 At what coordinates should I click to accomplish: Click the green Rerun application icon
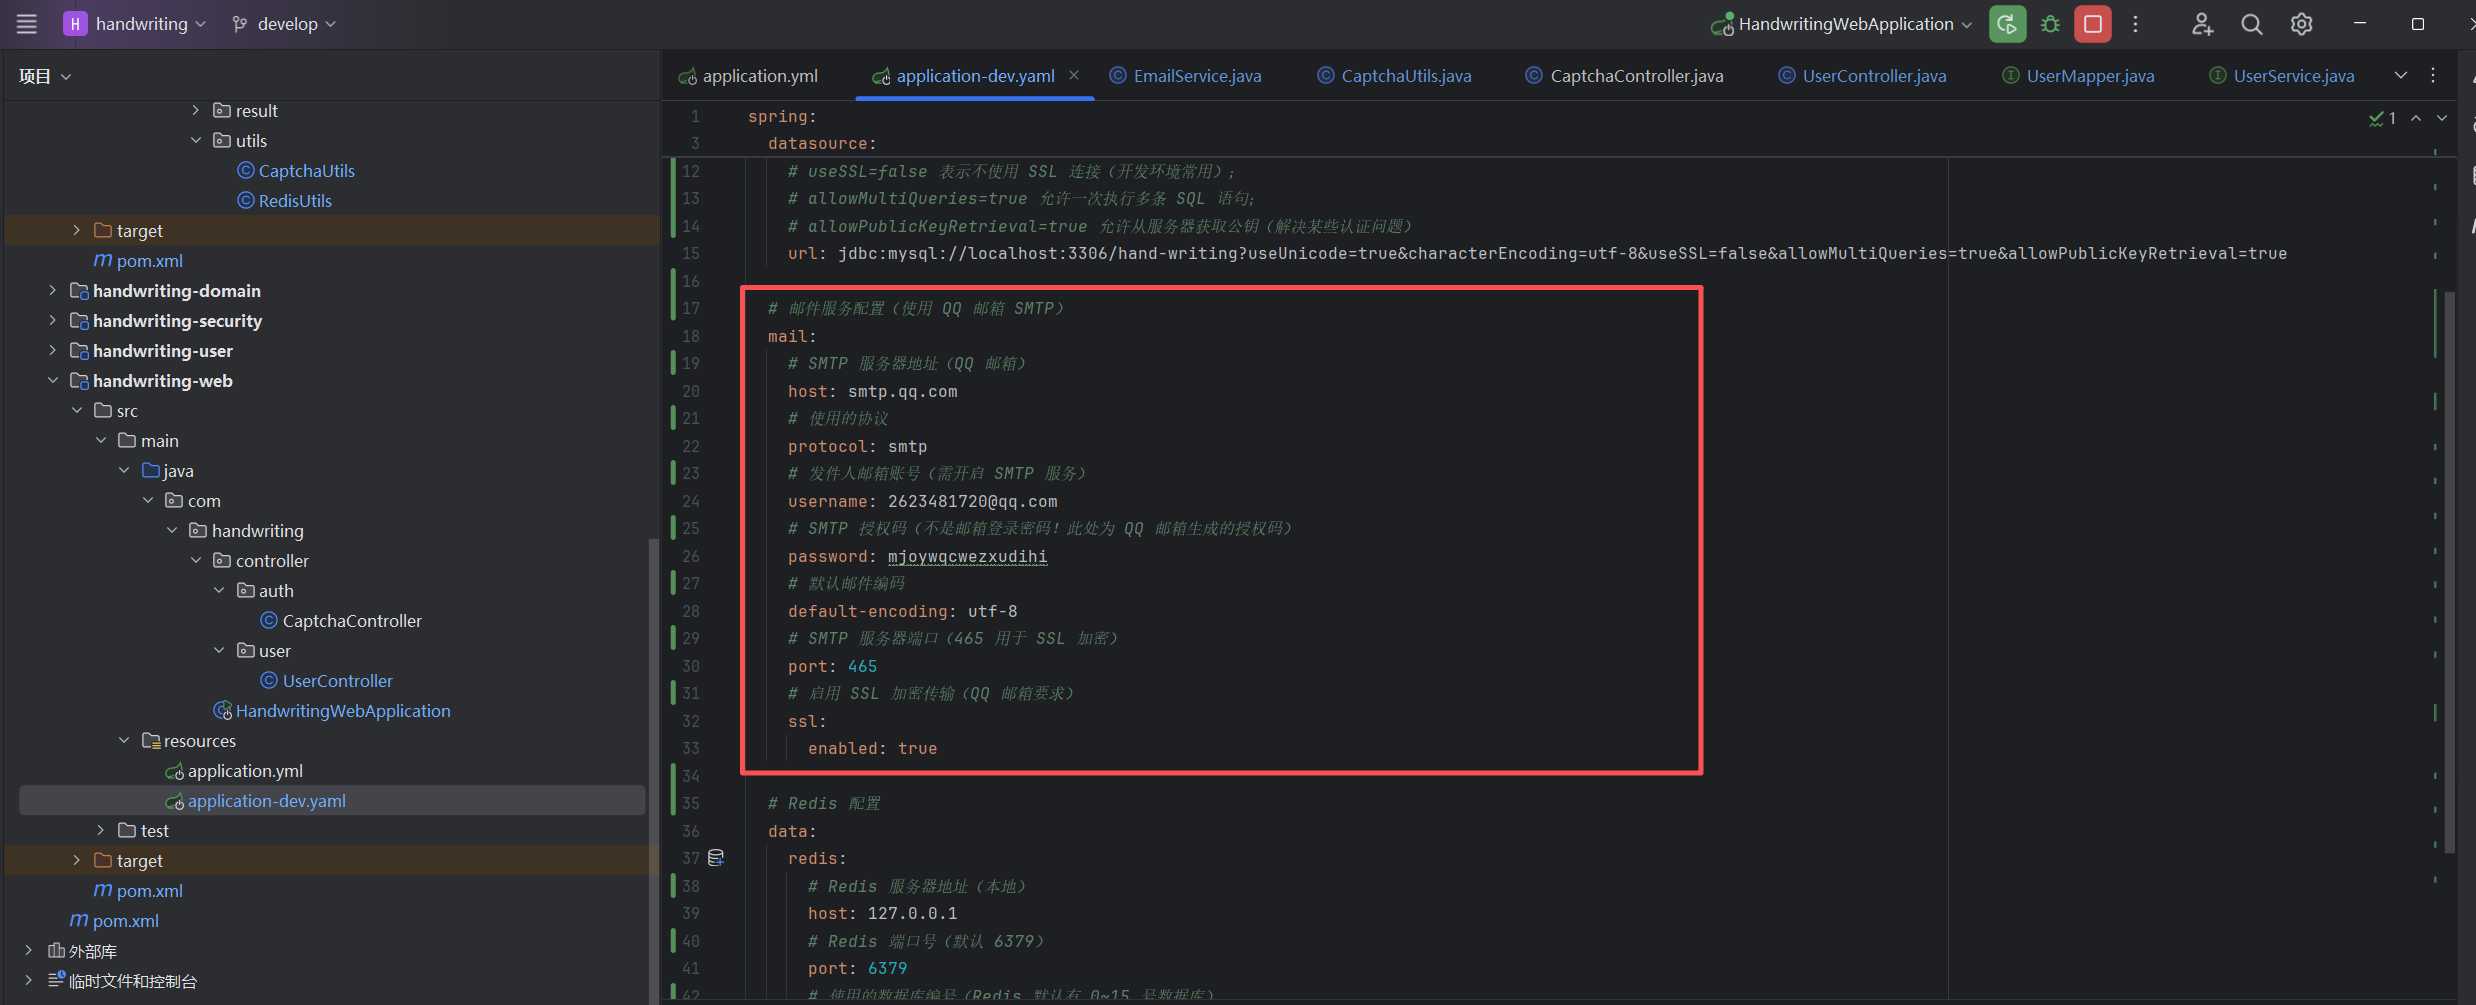(x=2007, y=24)
